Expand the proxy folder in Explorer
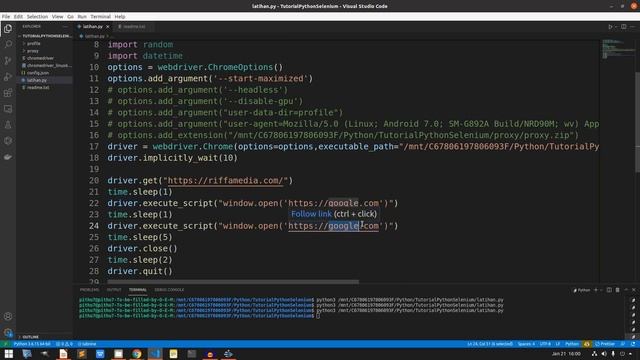This screenshot has height=360, width=640. (x=33, y=51)
